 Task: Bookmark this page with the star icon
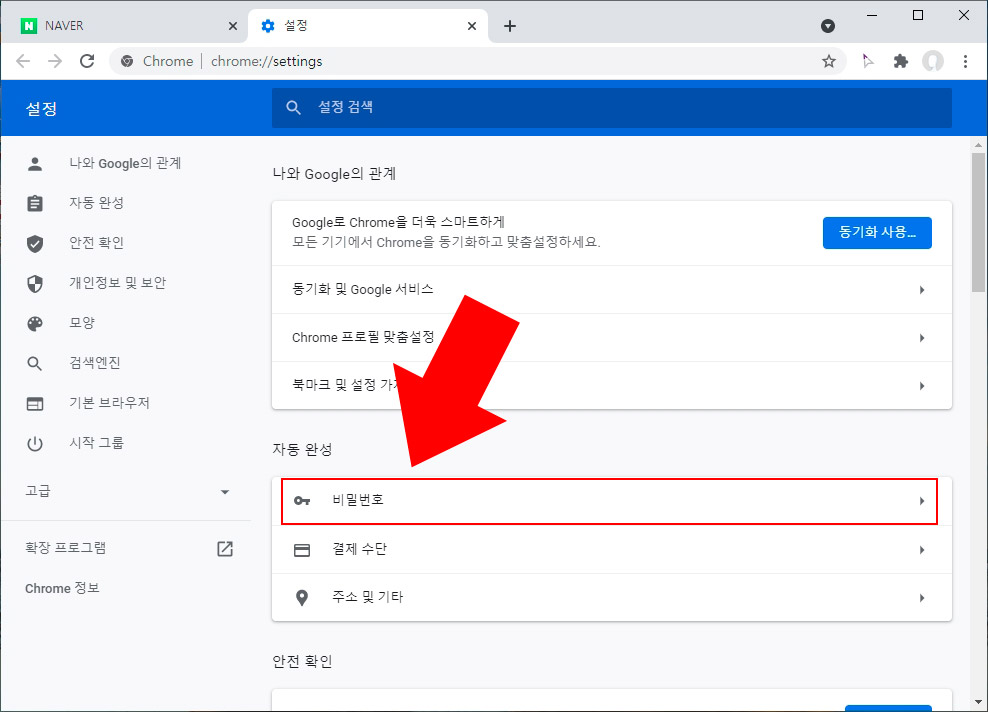click(x=829, y=61)
